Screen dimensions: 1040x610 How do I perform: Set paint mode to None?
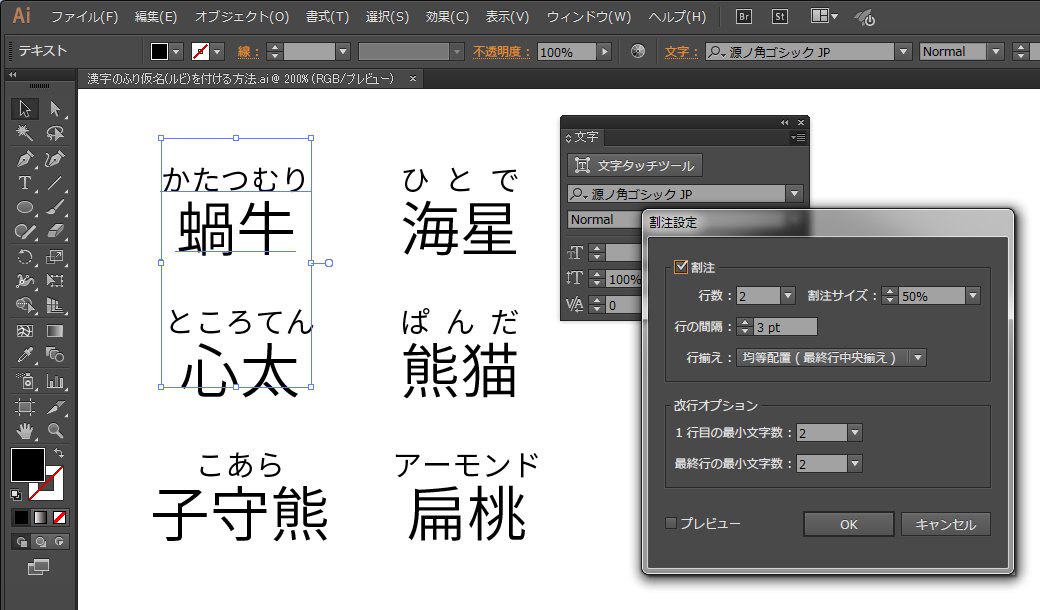tap(60, 518)
